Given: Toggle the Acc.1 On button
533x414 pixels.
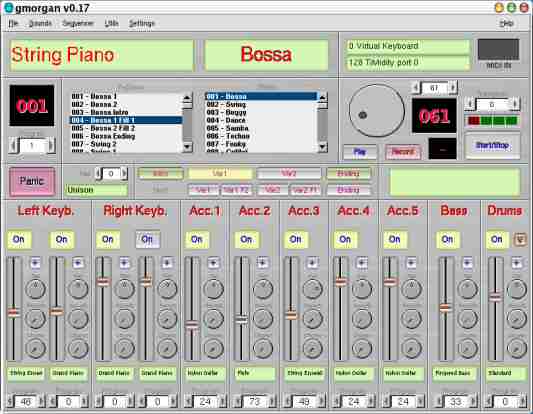Looking at the screenshot, I should pyautogui.click(x=196, y=240).
